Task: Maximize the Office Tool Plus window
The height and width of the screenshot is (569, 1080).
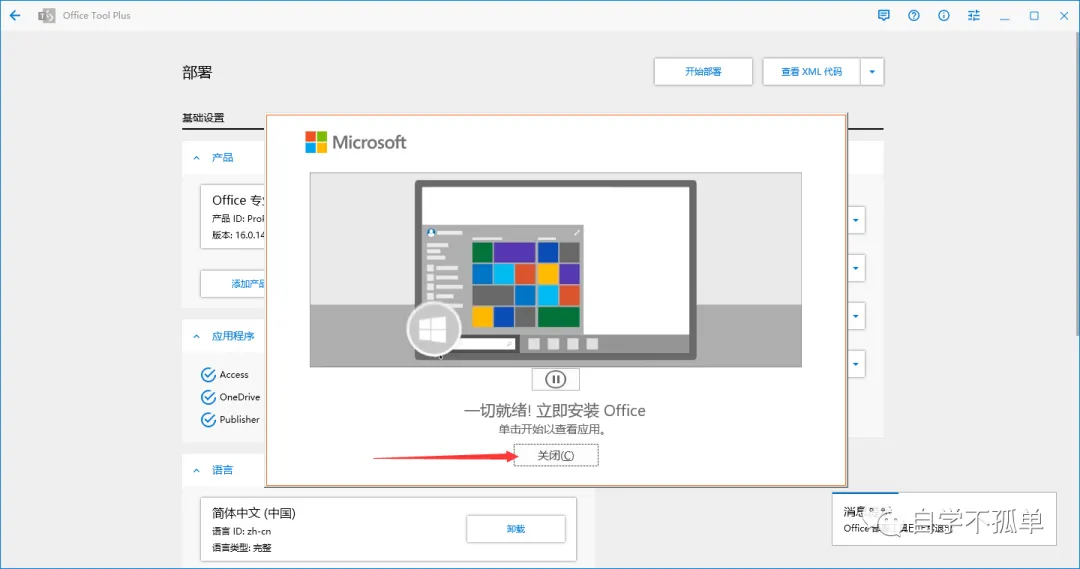Action: tap(1034, 15)
